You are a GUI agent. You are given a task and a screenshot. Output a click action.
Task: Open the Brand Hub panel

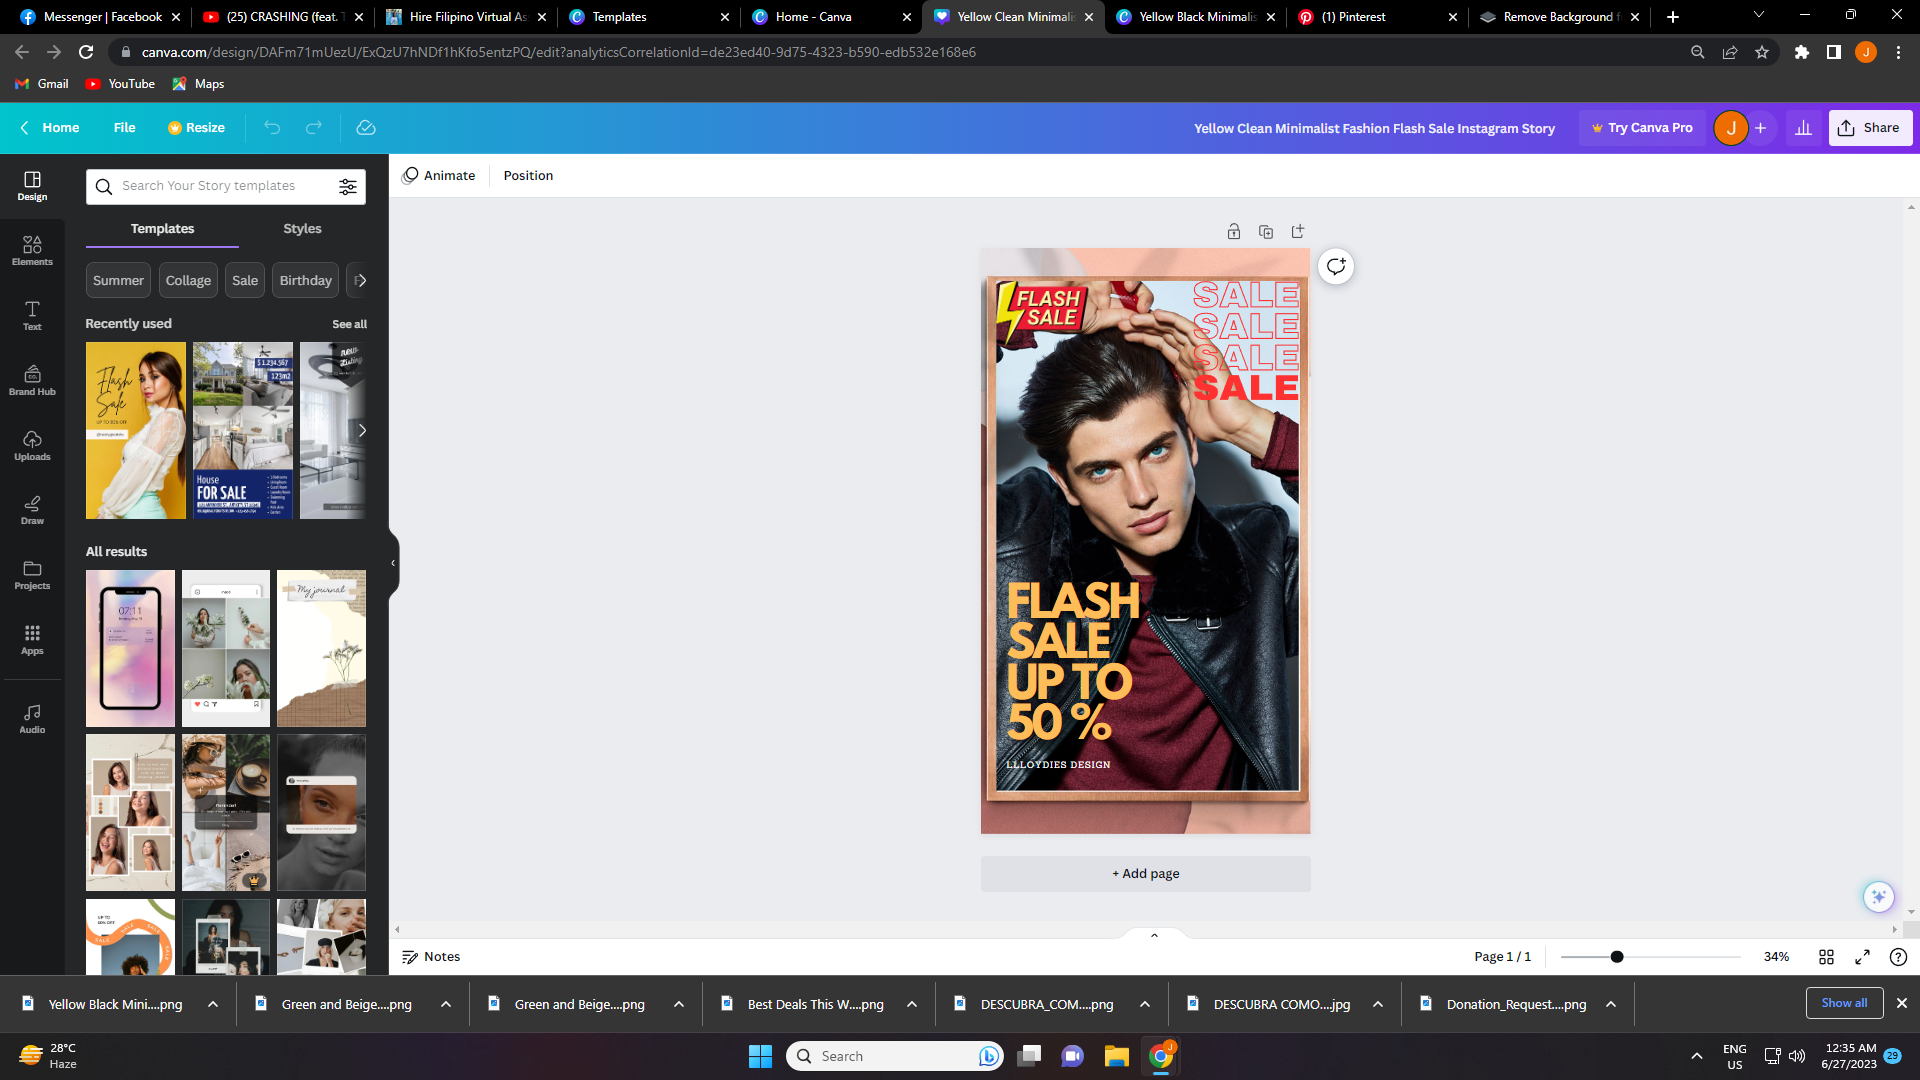[32, 381]
